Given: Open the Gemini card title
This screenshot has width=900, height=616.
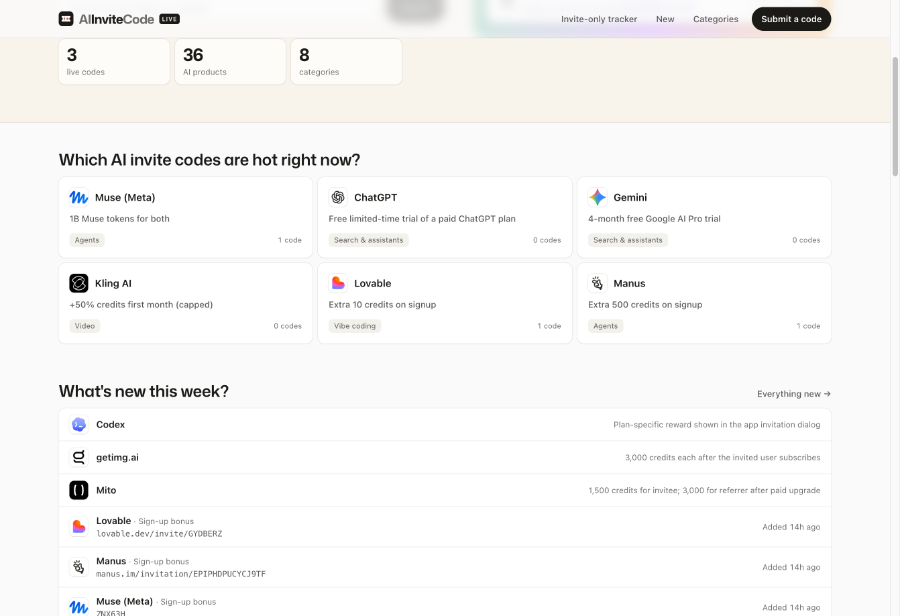Looking at the screenshot, I should coord(630,197).
